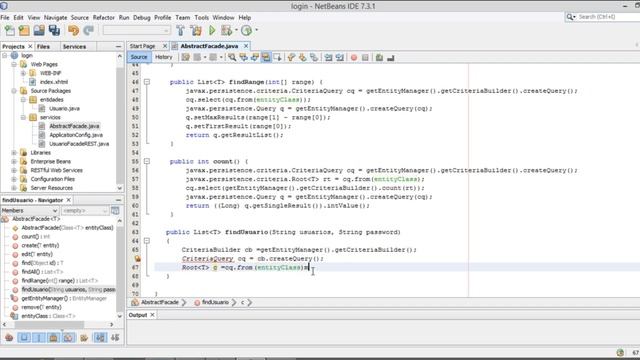Click the Open Project toolbar icon
Image resolution: width=640 pixels, height=360 pixels.
(x=39, y=30)
